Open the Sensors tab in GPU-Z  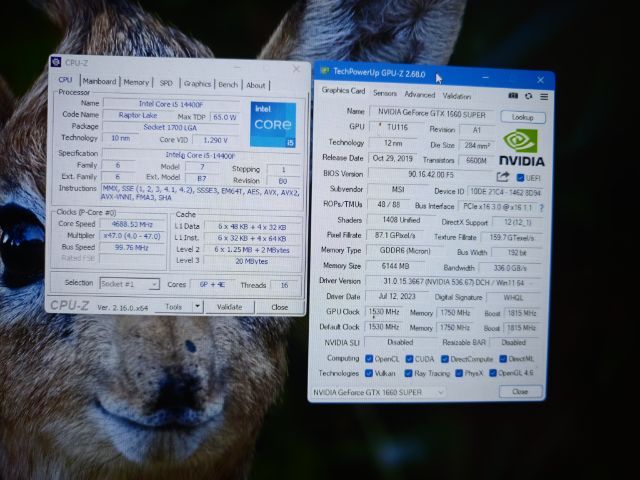(x=385, y=94)
